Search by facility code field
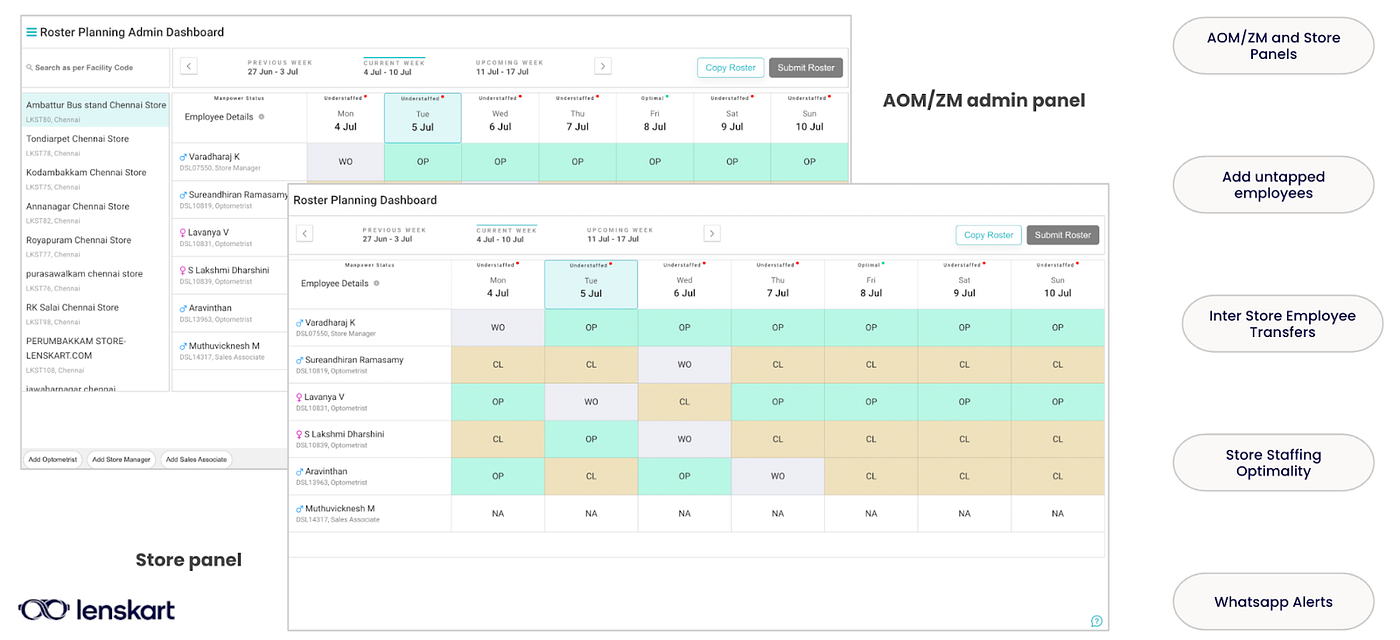Image resolution: width=1400 pixels, height=640 pixels. point(96,68)
